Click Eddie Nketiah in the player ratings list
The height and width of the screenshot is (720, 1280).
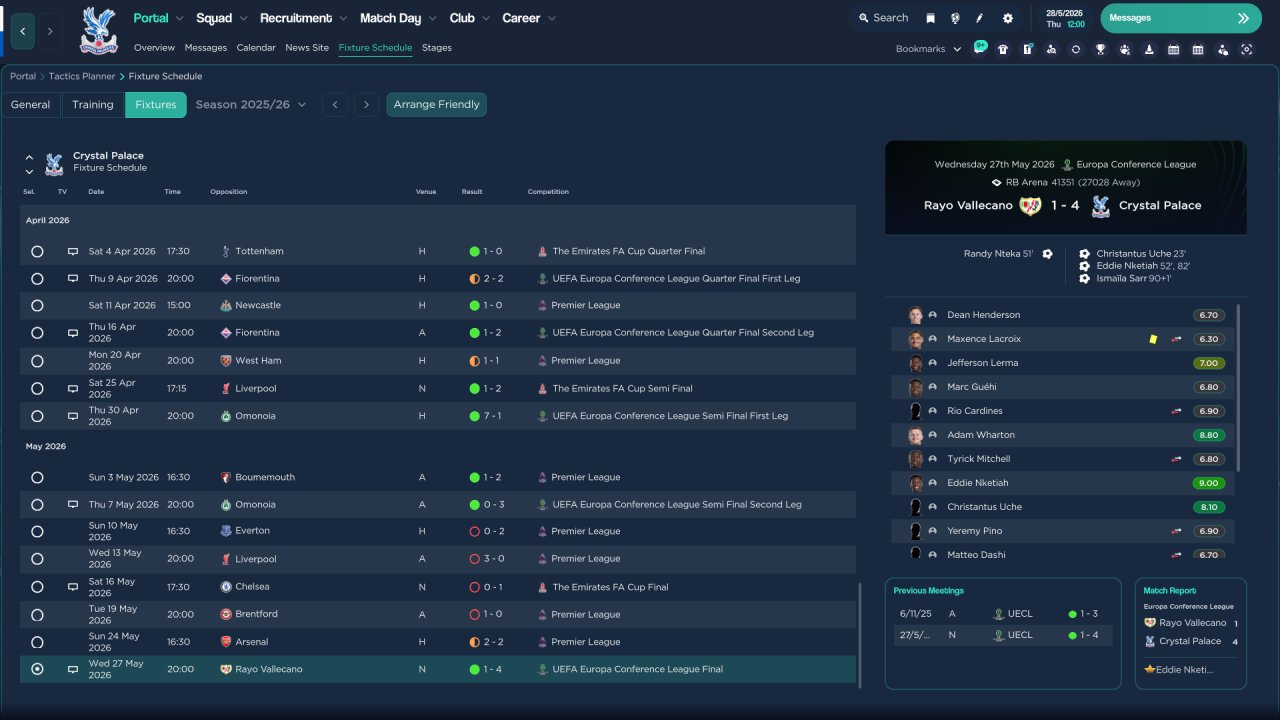pyautogui.click(x=1065, y=483)
